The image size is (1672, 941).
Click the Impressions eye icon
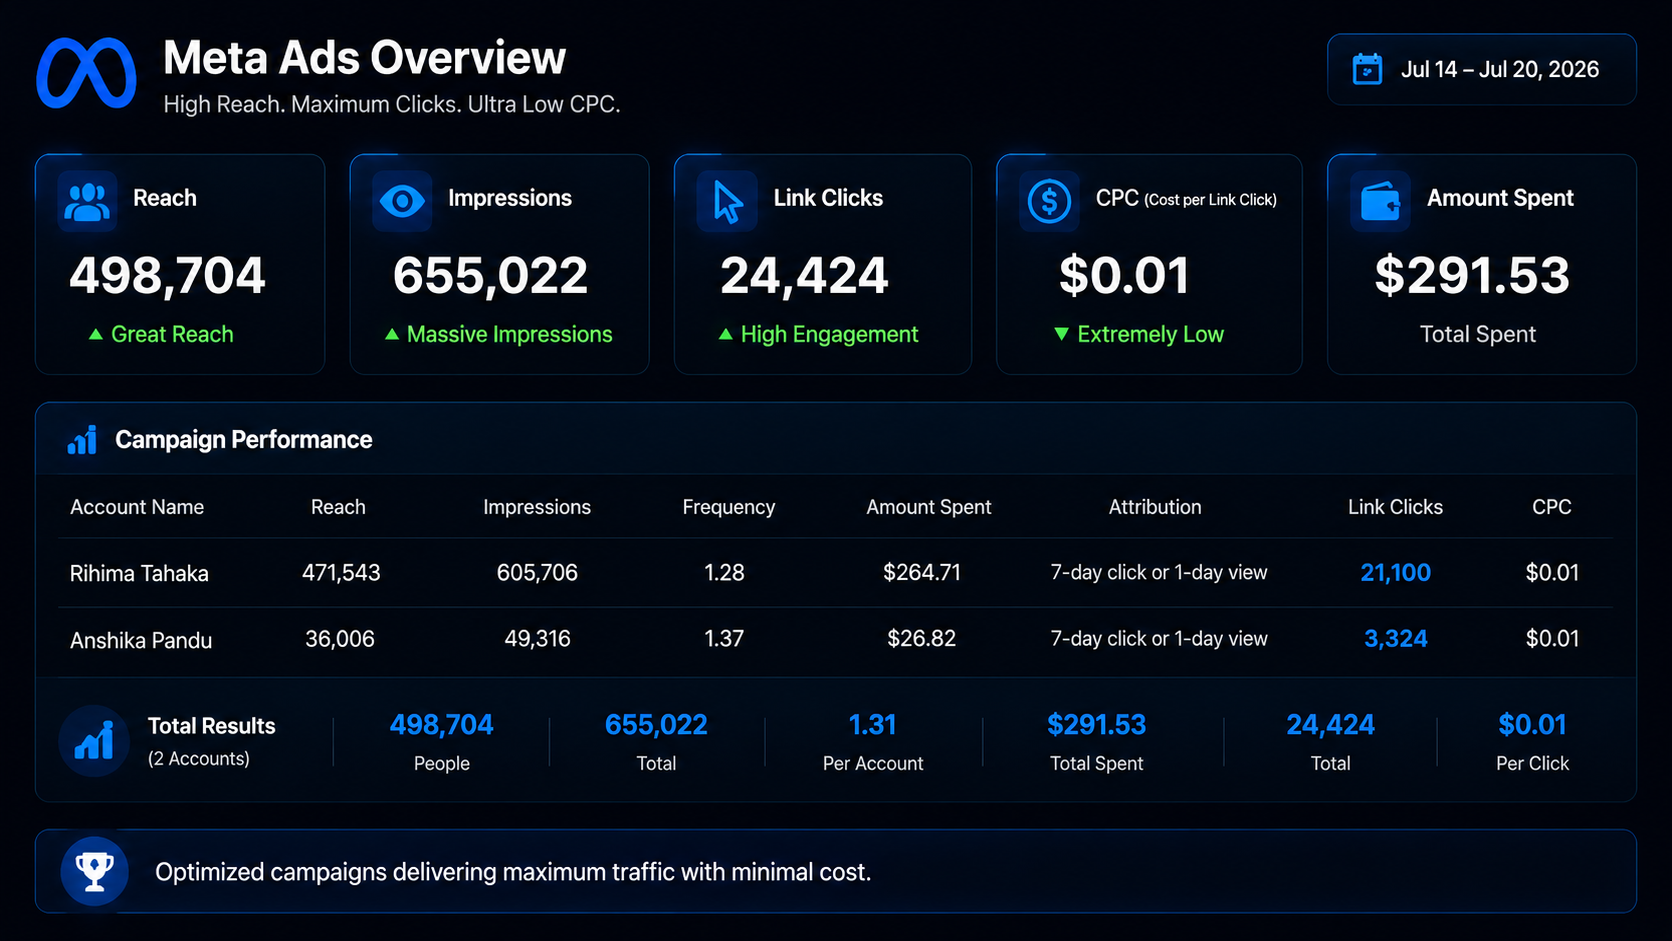(x=402, y=201)
